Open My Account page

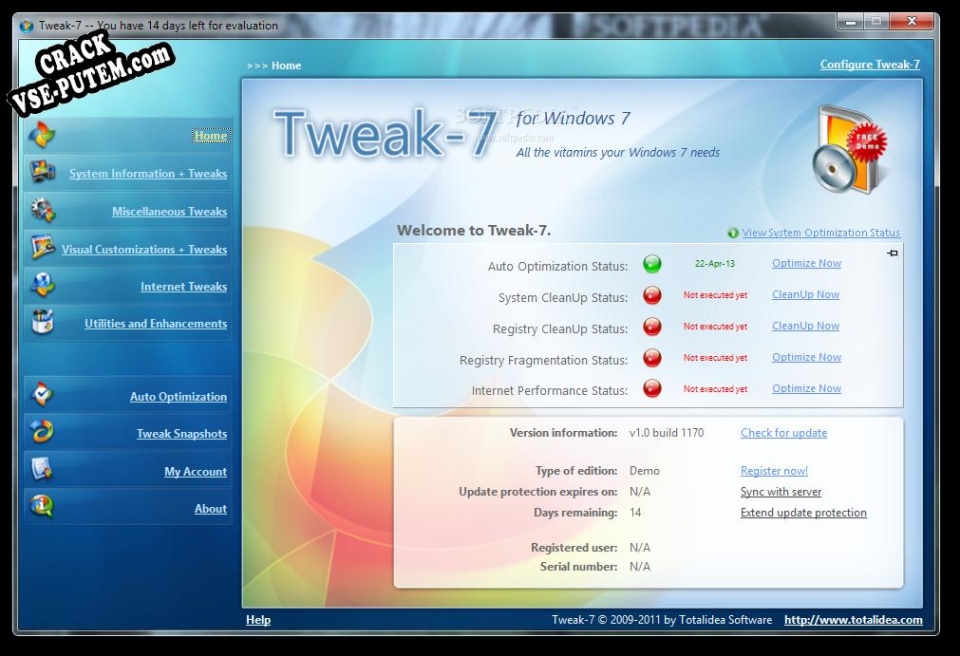(x=195, y=472)
